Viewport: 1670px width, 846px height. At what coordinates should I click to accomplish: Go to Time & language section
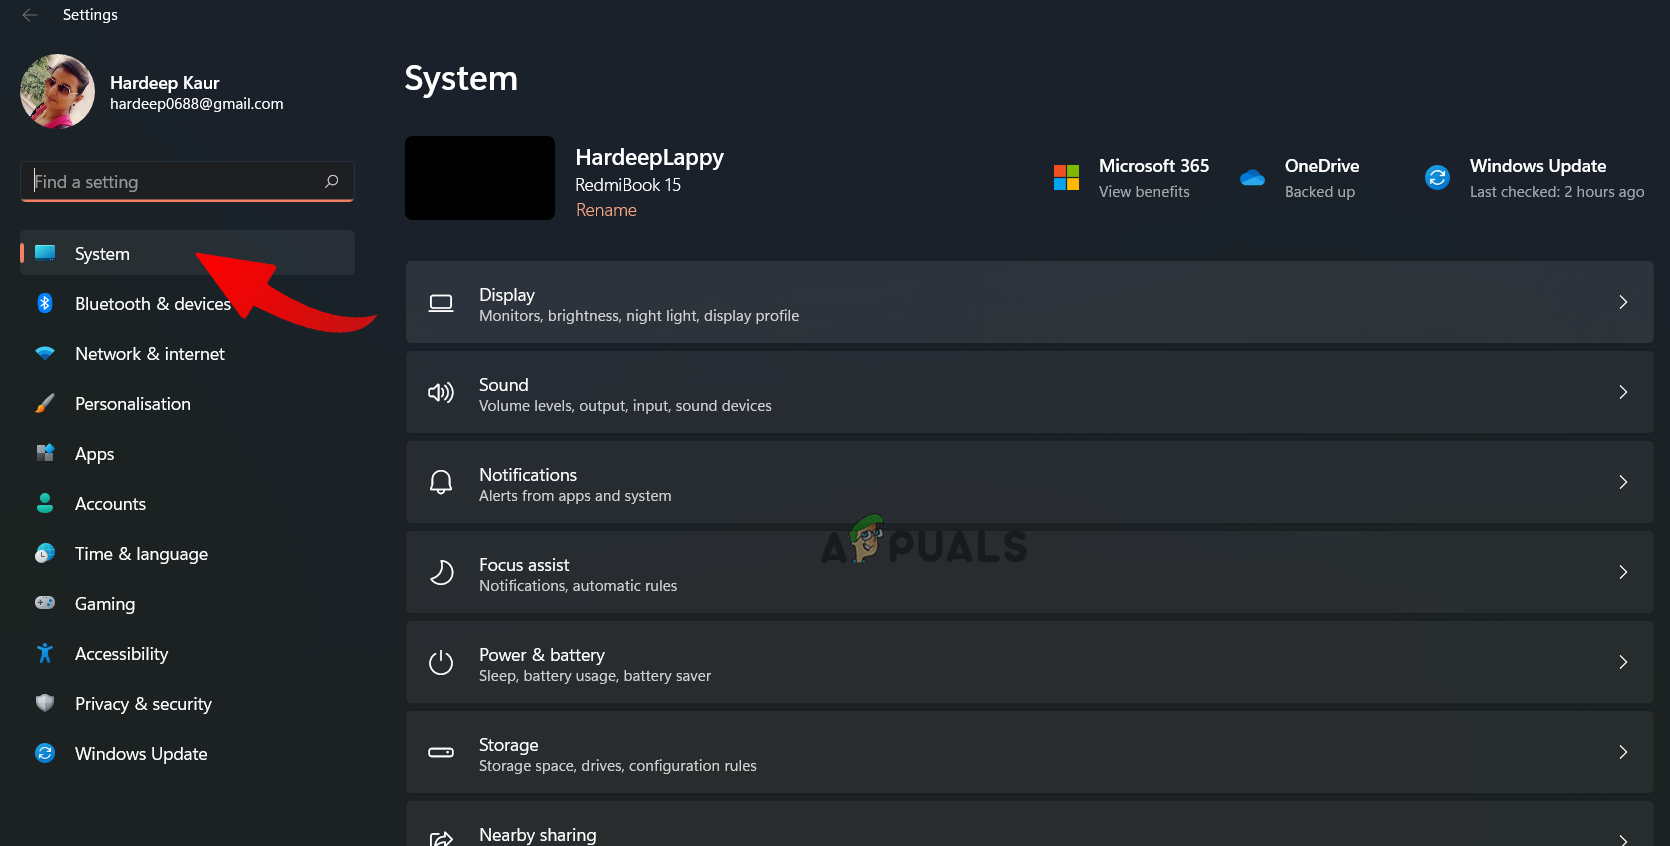pyautogui.click(x=141, y=554)
